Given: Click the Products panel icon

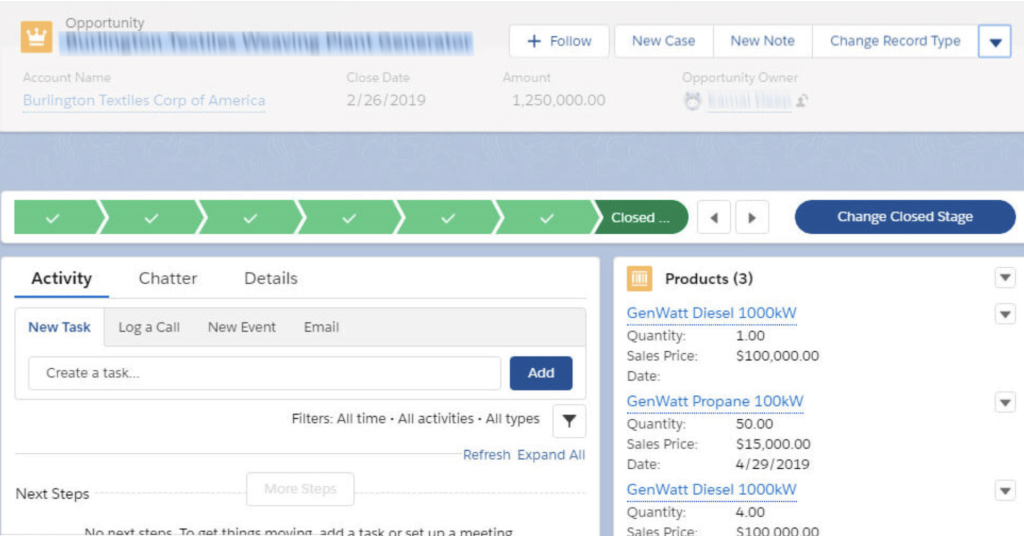Looking at the screenshot, I should click(639, 279).
